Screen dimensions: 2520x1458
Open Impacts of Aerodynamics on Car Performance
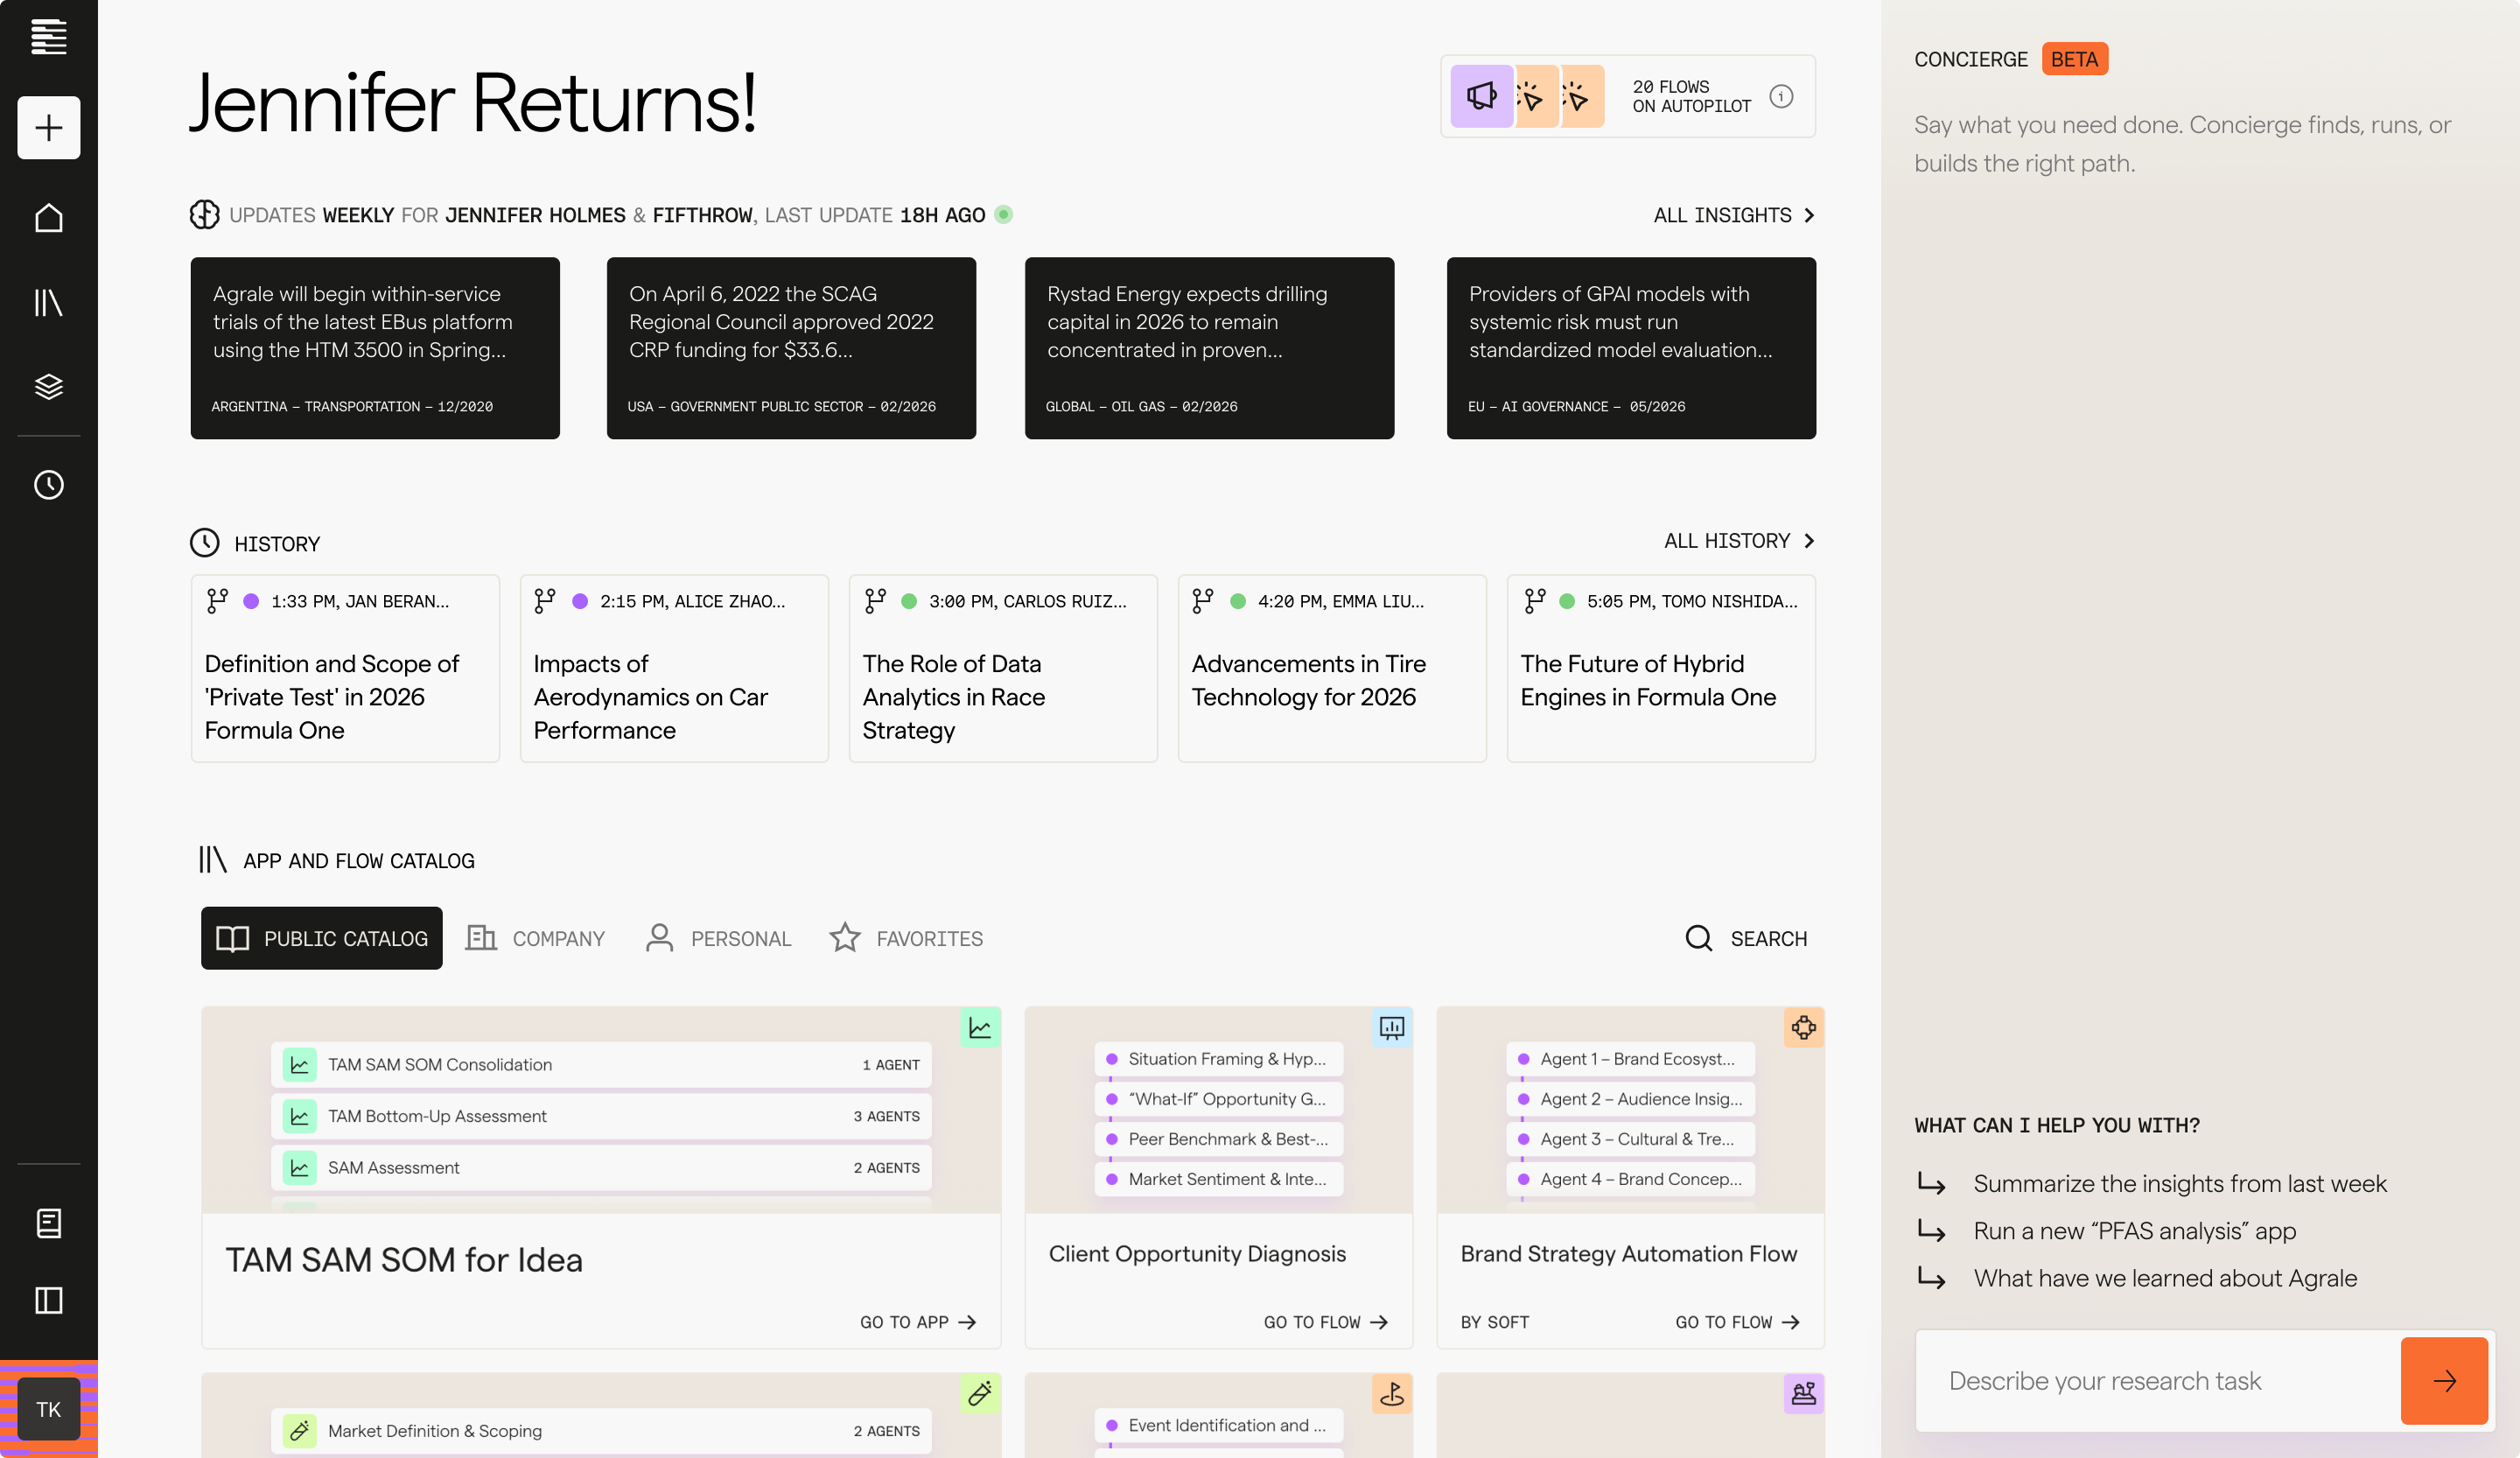pos(674,668)
